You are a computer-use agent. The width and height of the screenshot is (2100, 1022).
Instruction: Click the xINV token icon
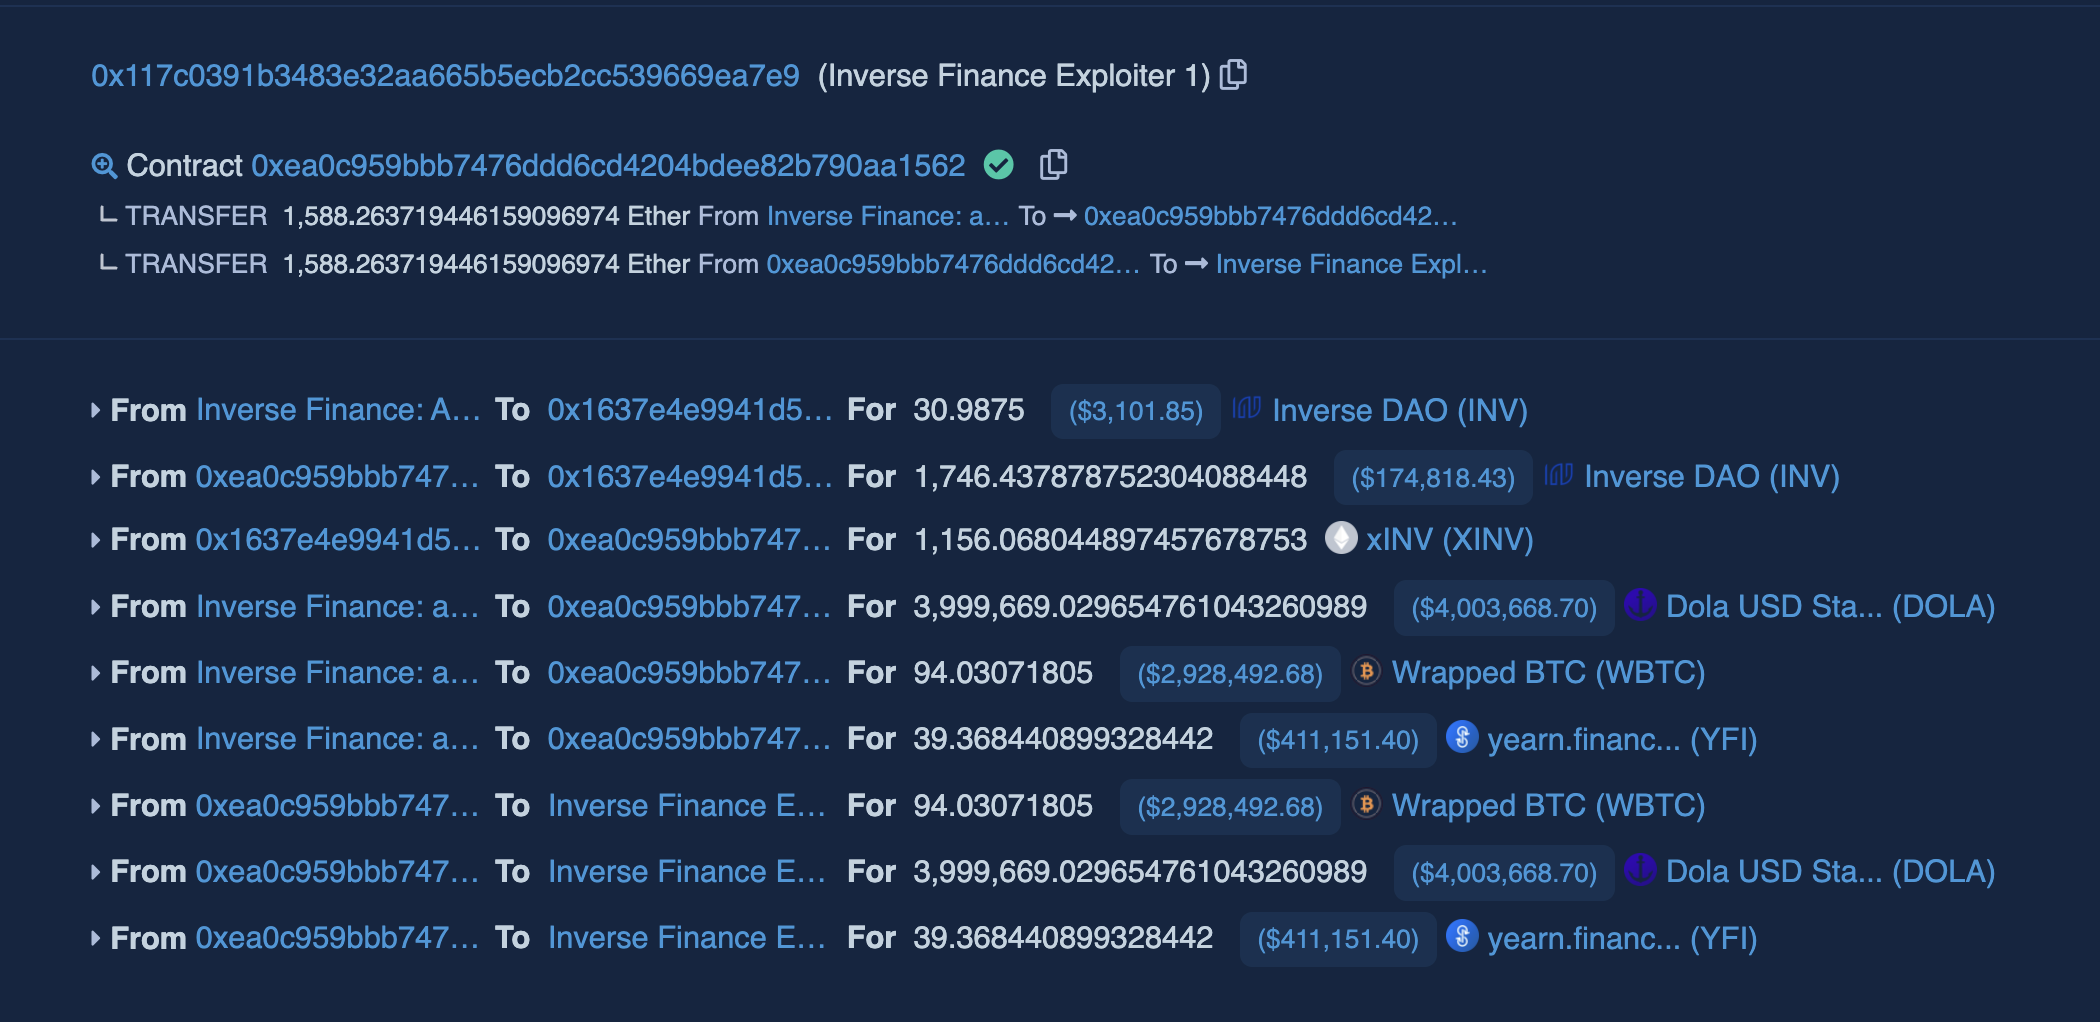point(1341,538)
